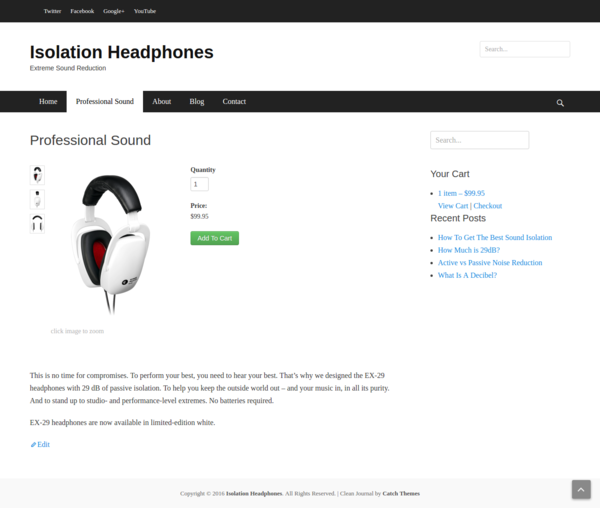This screenshot has height=508, width=600.
Task: Select the second white headphone thumbnail
Action: point(37,199)
